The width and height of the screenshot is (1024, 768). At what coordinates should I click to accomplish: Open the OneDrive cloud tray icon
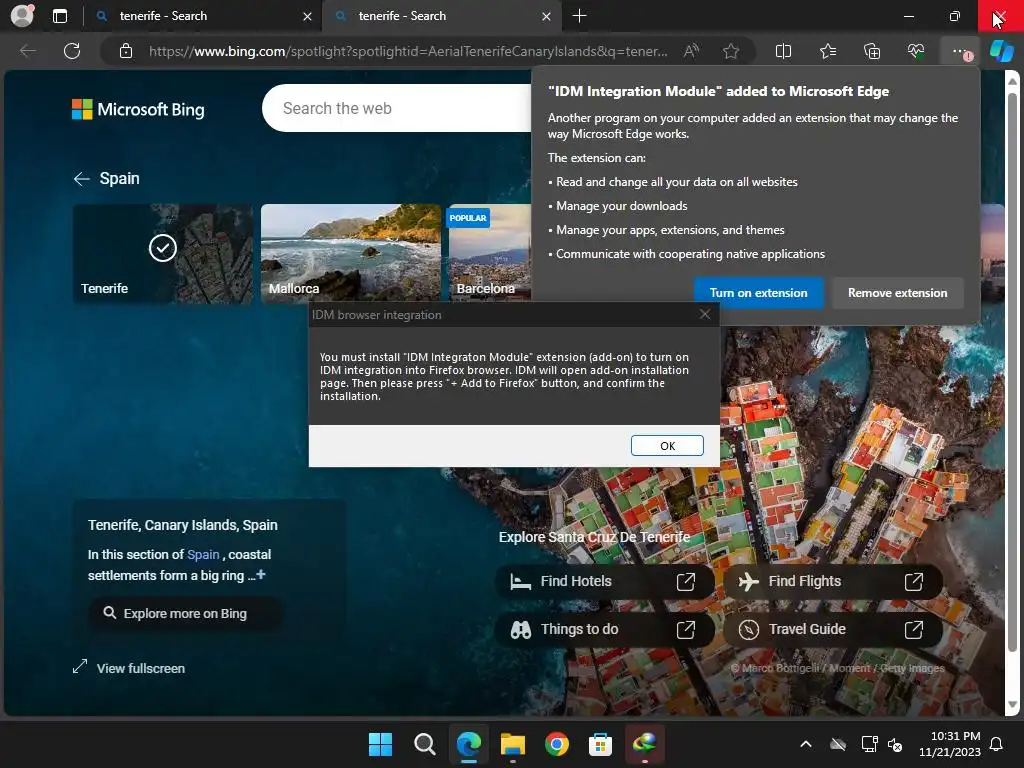838,744
